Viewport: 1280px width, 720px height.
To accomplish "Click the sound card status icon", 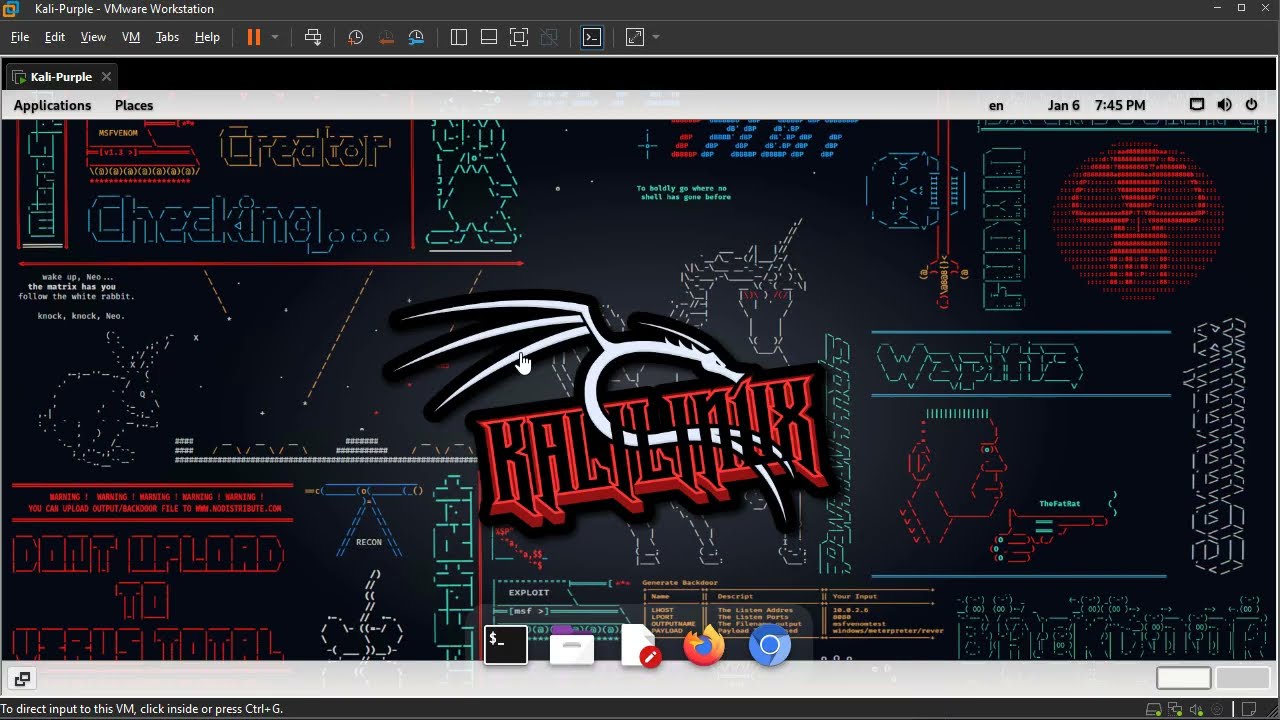I will point(1196,709).
